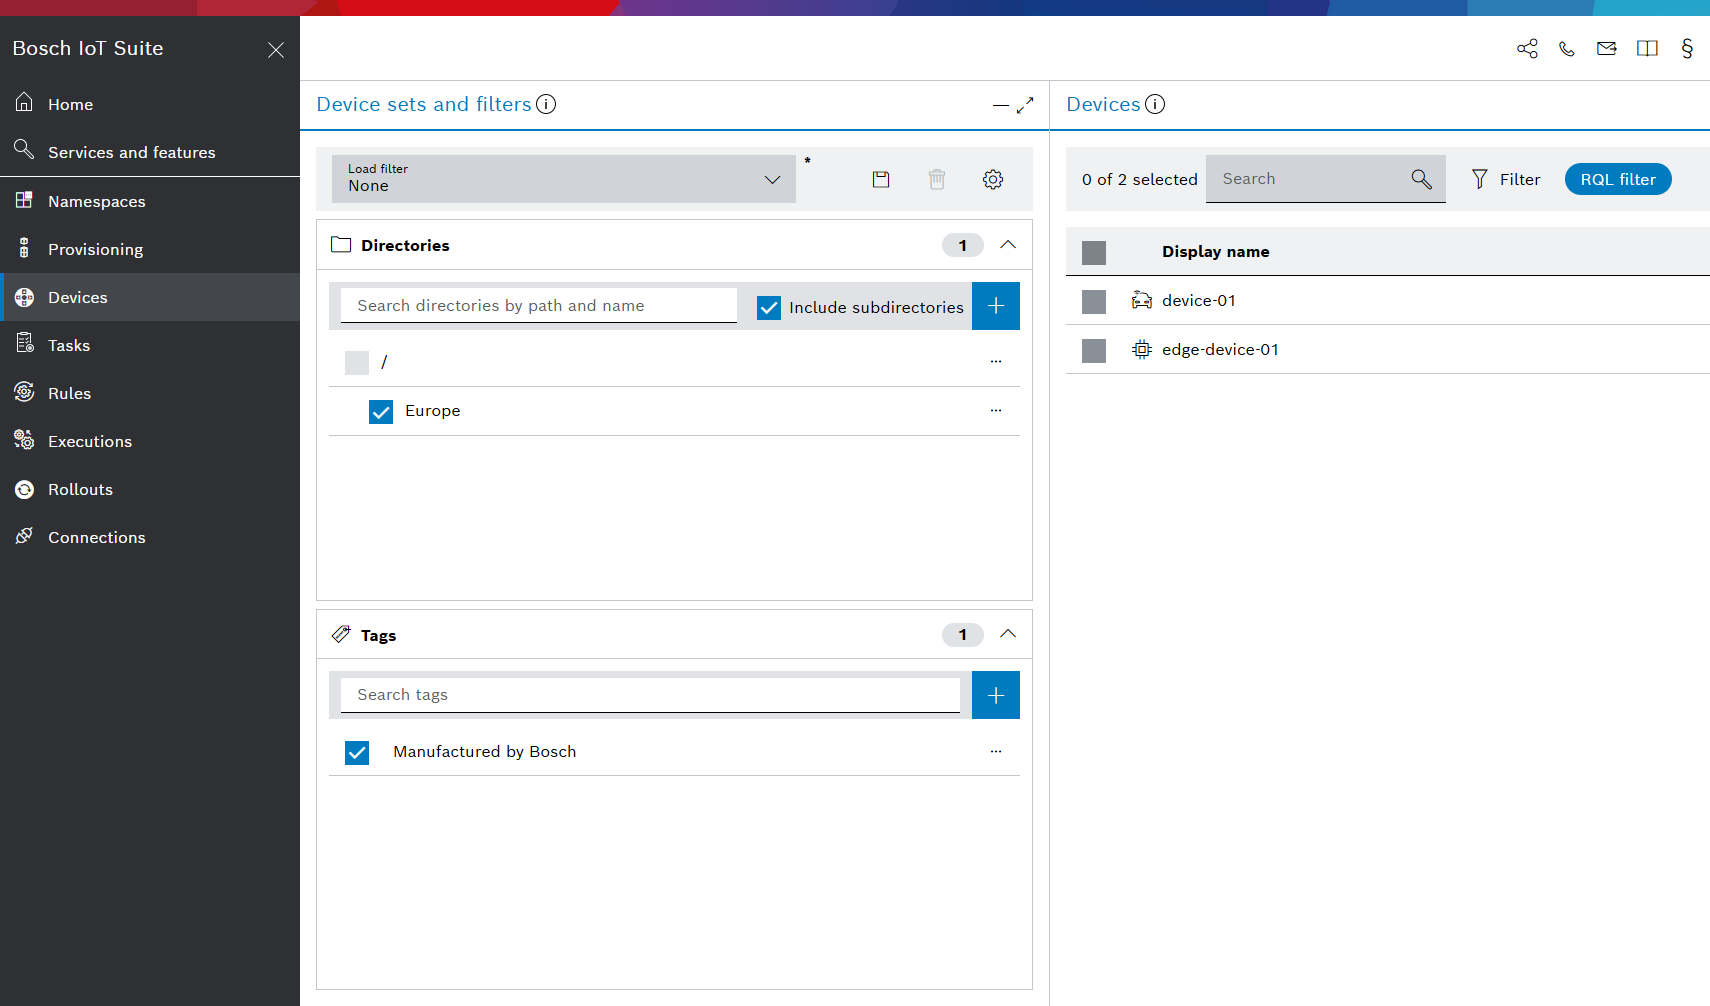Select Devices in the sidebar
The width and height of the screenshot is (1710, 1006).
coord(150,297)
